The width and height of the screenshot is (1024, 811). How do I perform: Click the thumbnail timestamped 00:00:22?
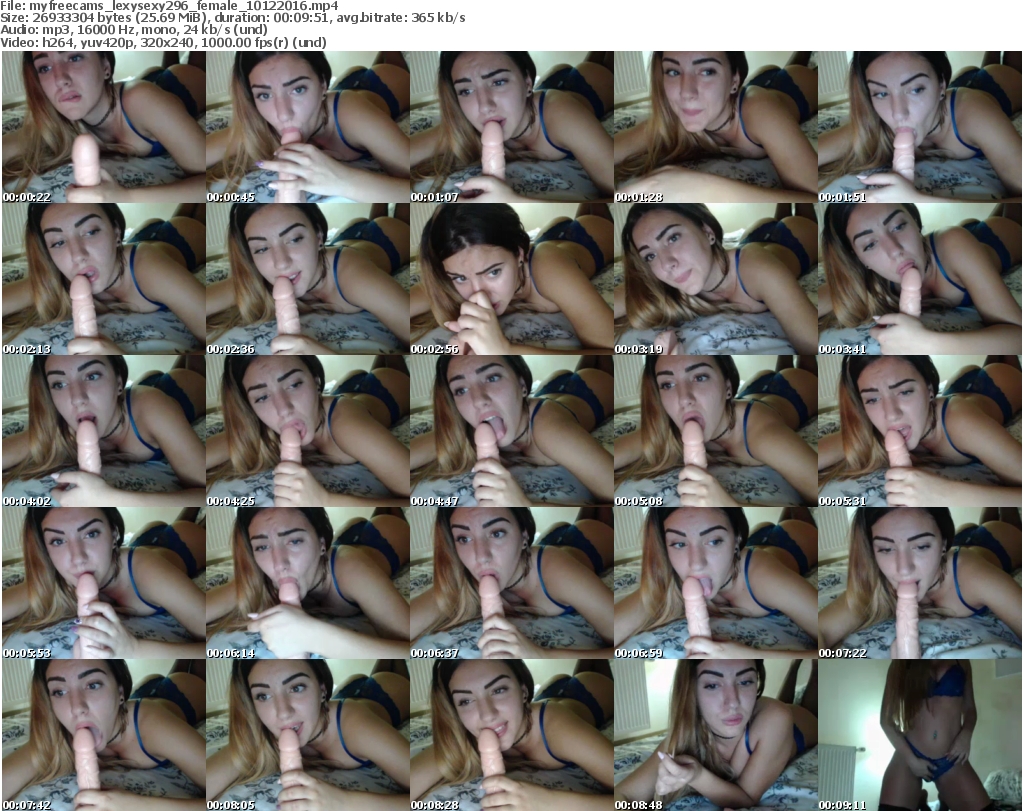(103, 127)
